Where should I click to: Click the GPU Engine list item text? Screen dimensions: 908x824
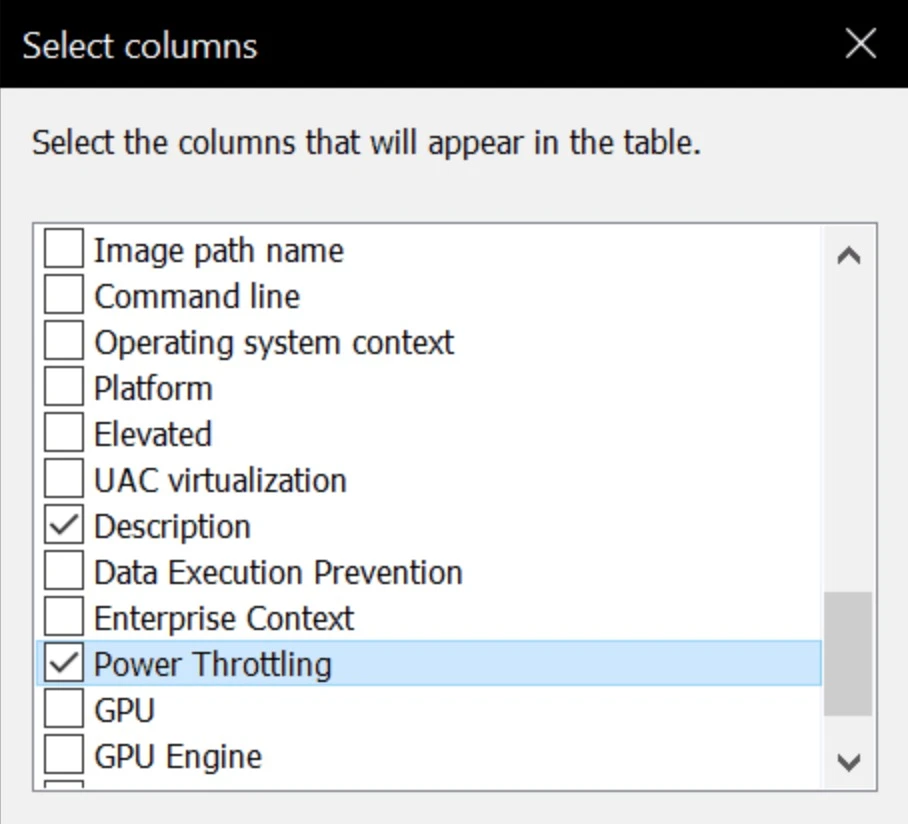(x=178, y=756)
